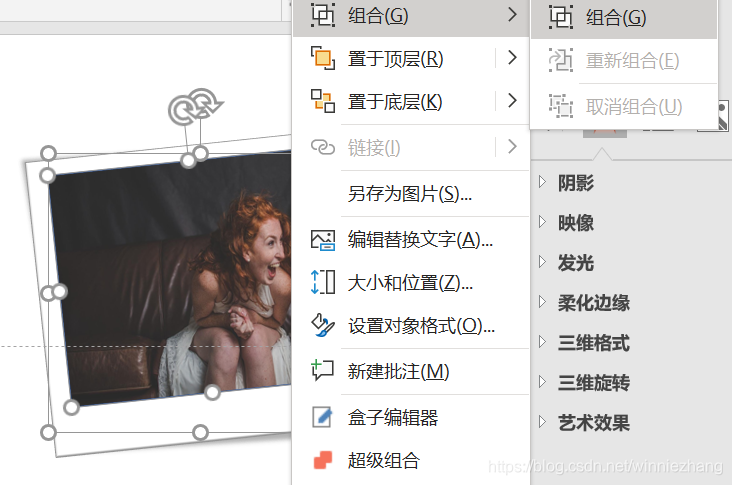Select 另存为图片(S)... menu entry
Viewport: 732px width, 485px height.
tap(411, 194)
